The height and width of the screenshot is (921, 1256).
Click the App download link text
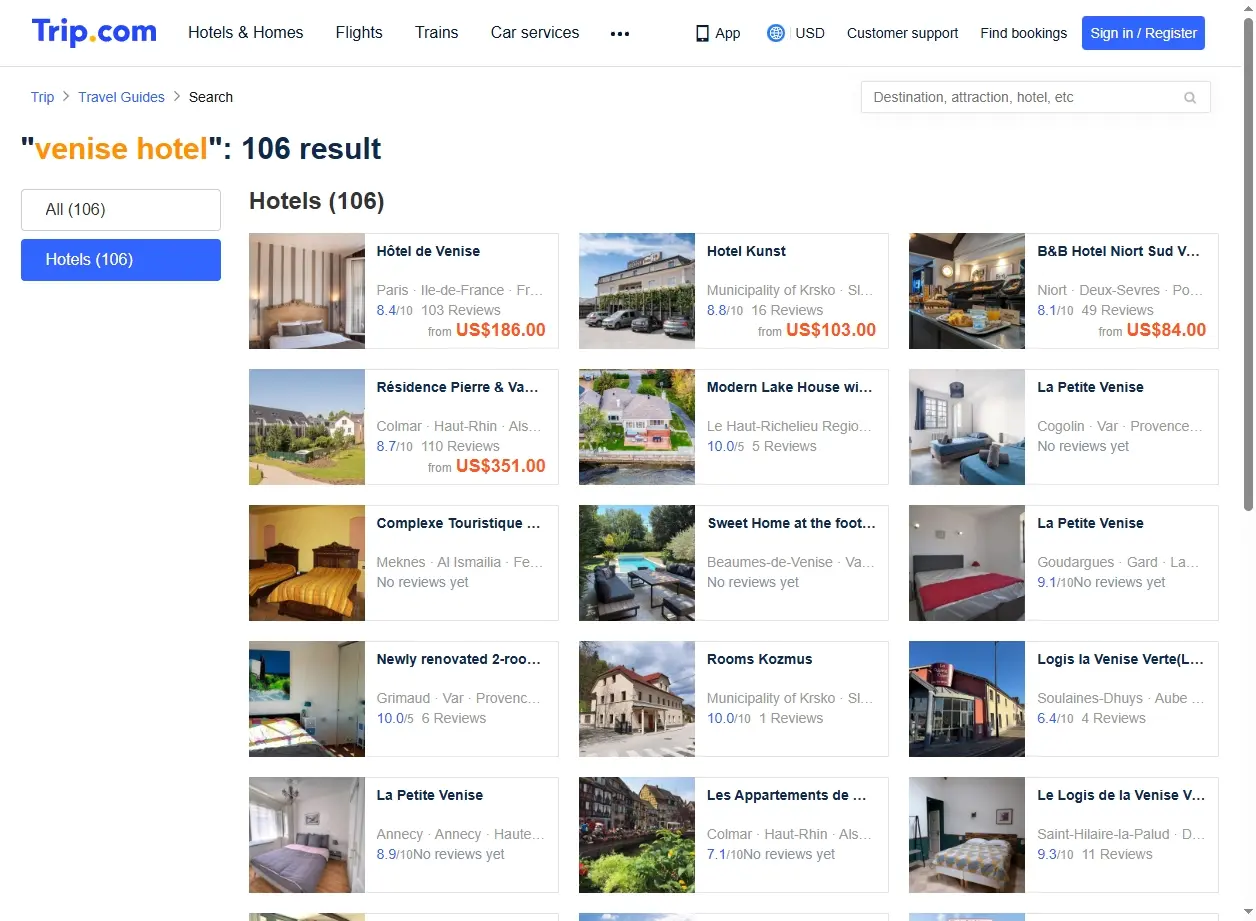coord(728,33)
